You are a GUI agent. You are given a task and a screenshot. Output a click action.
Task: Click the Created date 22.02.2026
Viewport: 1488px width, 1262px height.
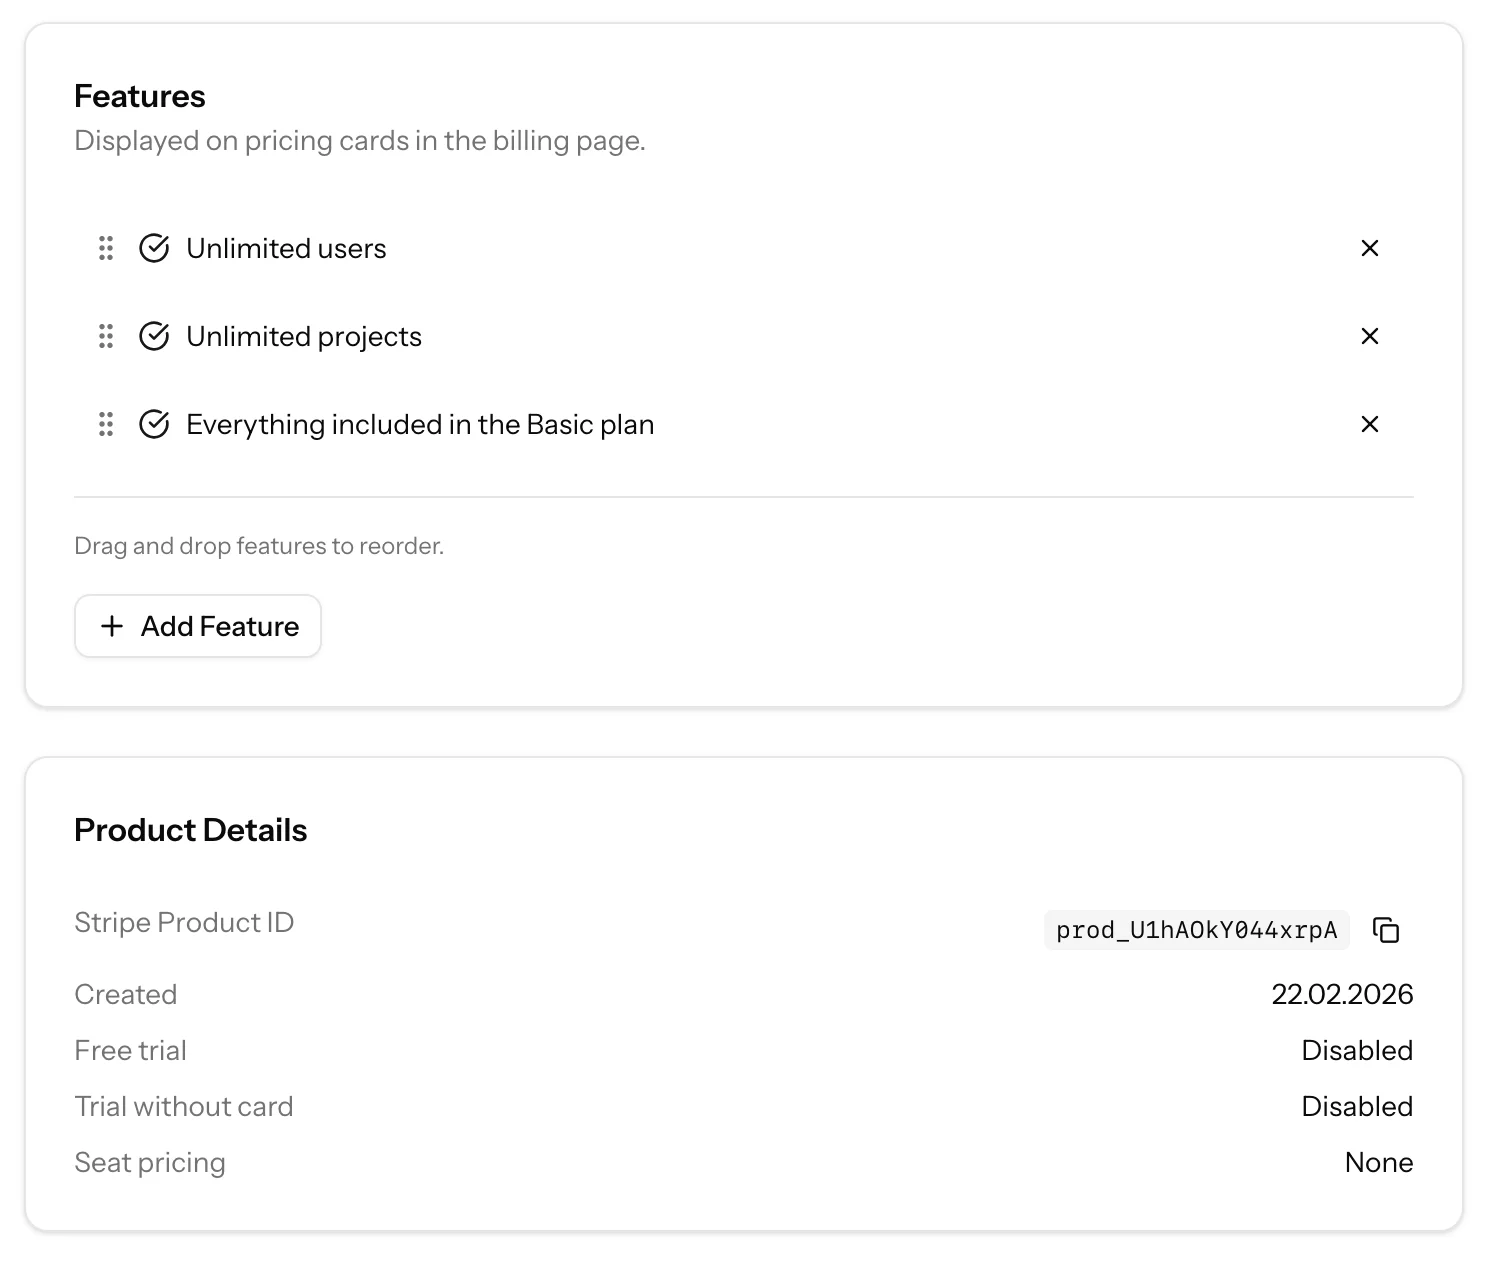[x=1342, y=994]
